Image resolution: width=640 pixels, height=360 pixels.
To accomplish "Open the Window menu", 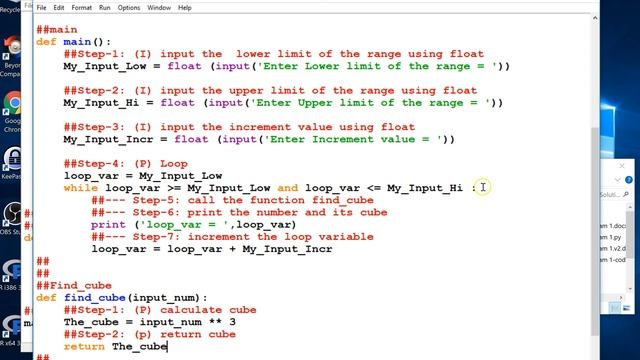I will [x=159, y=8].
